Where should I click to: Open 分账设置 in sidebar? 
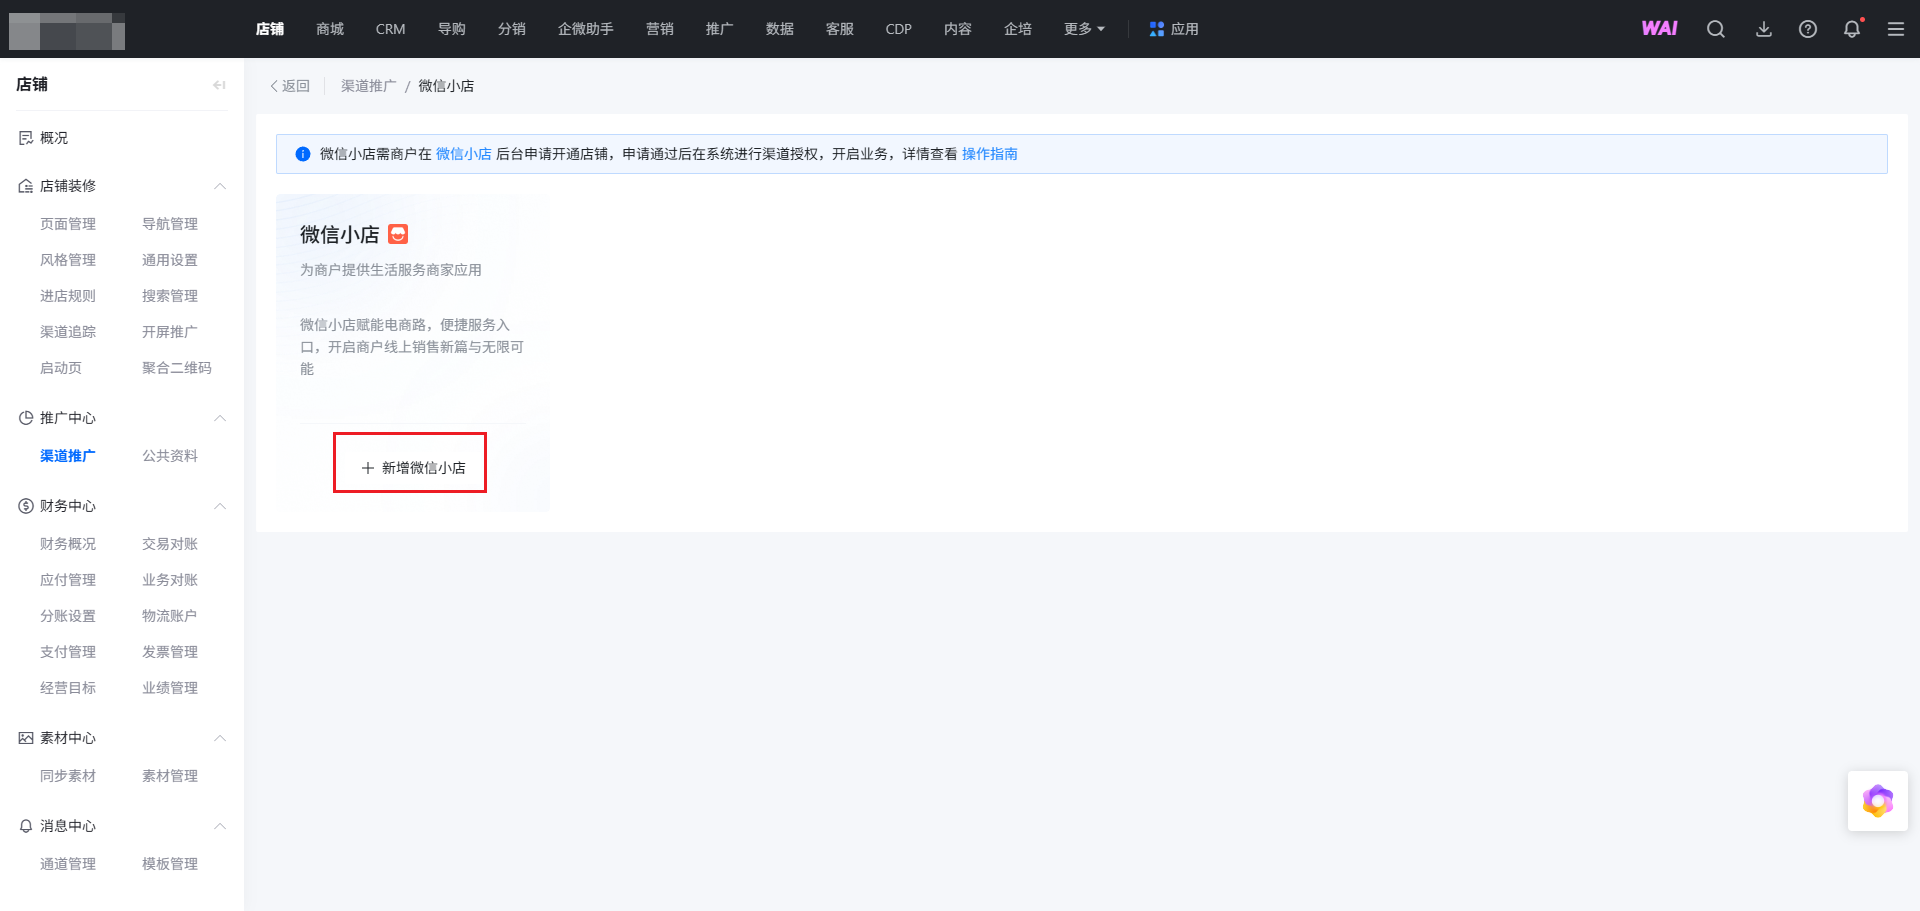(x=68, y=616)
